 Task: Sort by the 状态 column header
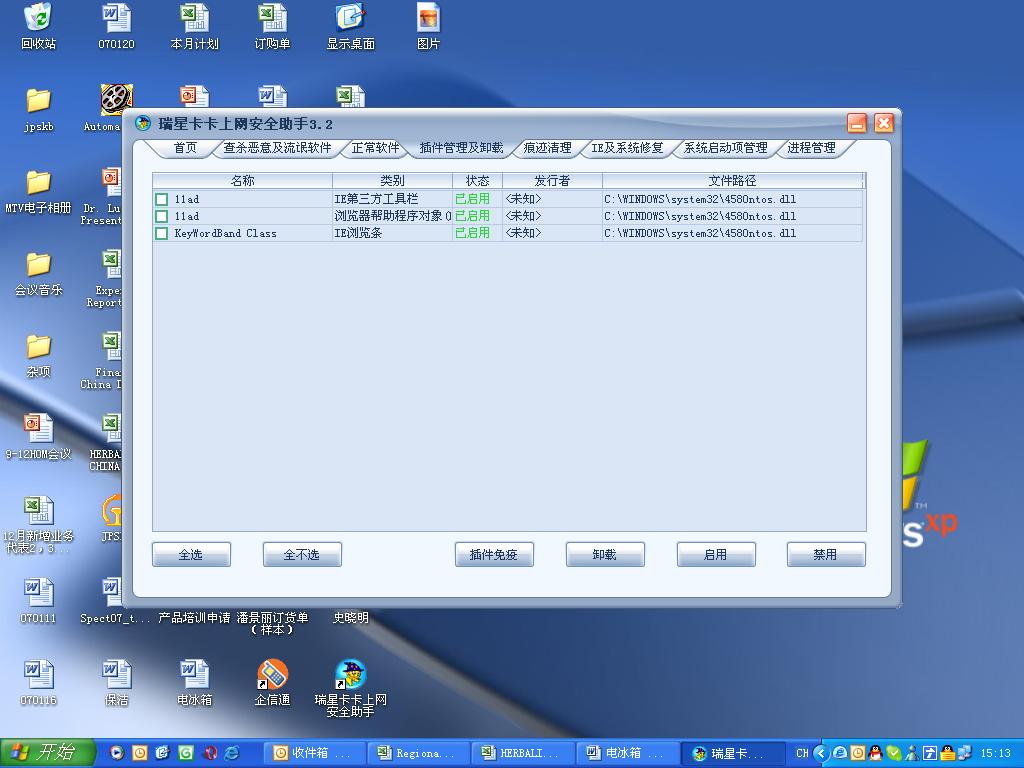click(x=477, y=181)
